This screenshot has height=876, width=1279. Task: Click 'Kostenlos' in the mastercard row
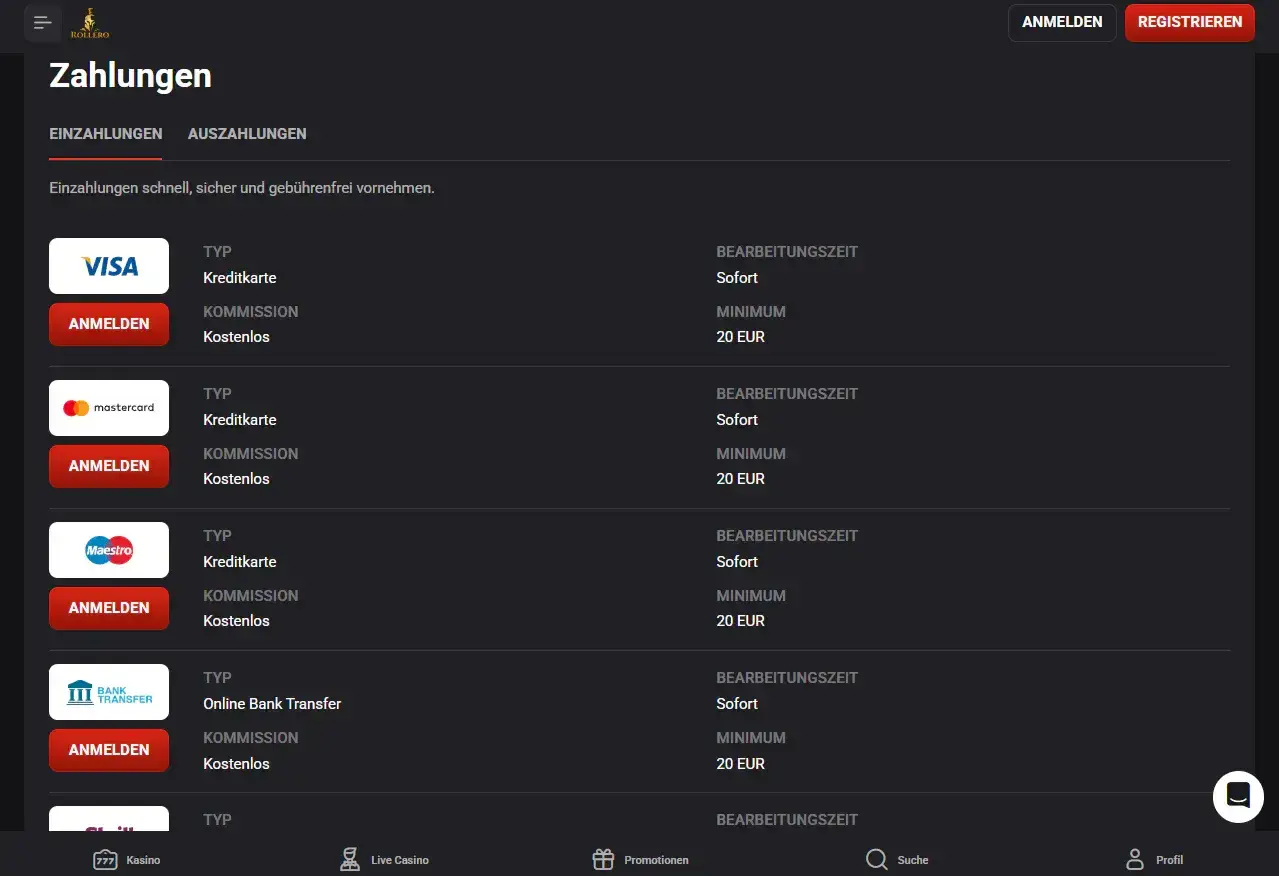click(237, 479)
